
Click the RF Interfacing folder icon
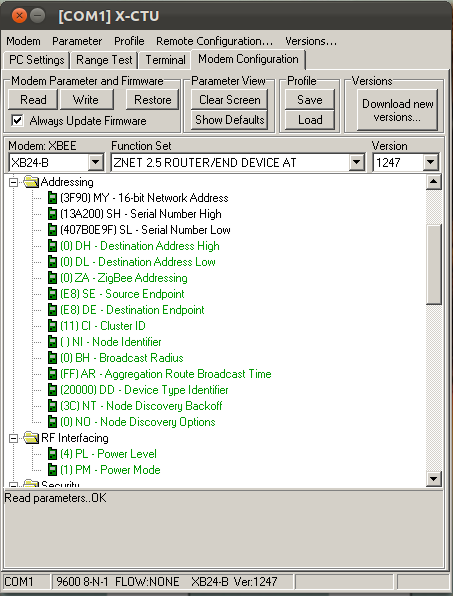[x=31, y=438]
